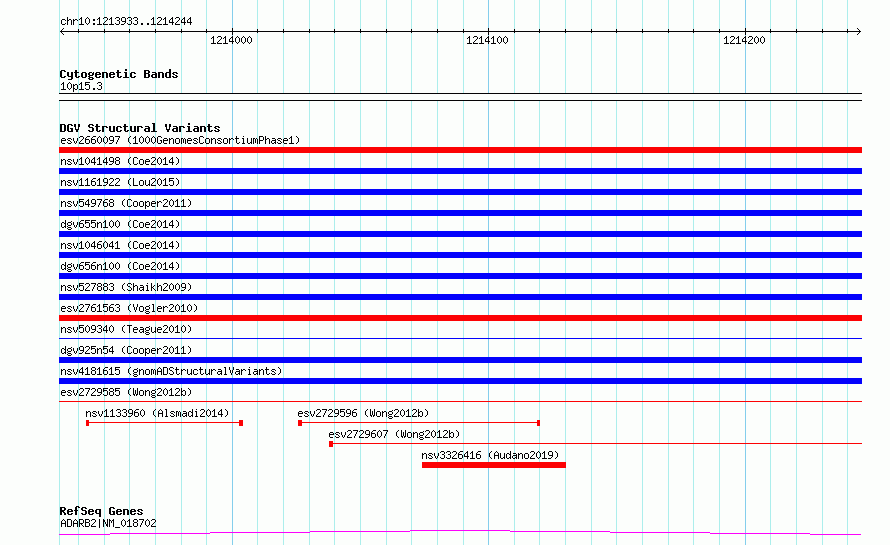This screenshot has width=890, height=545.
Task: Open nsv1046041 (Coe2014) variant label
Action: pos(120,245)
